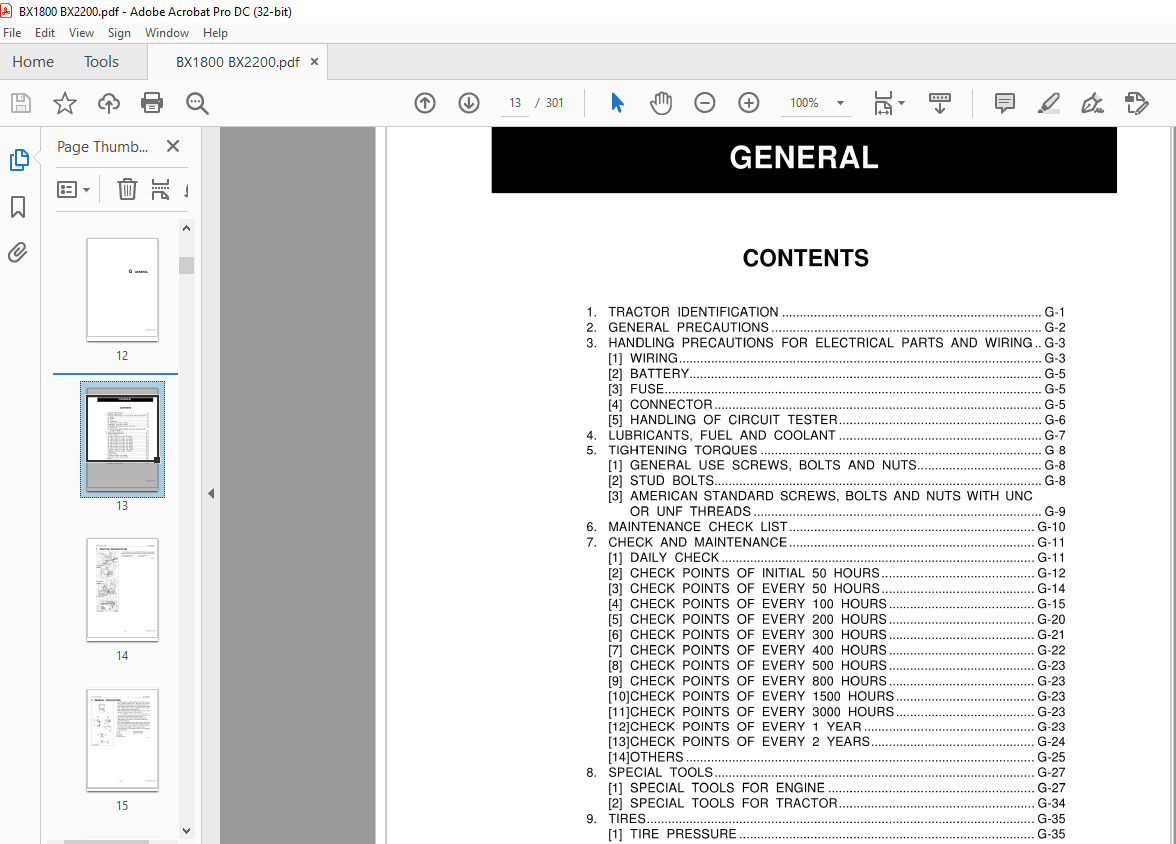This screenshot has height=844, width=1176.
Task: Select page 15 thumbnail
Action: pyautogui.click(x=122, y=740)
